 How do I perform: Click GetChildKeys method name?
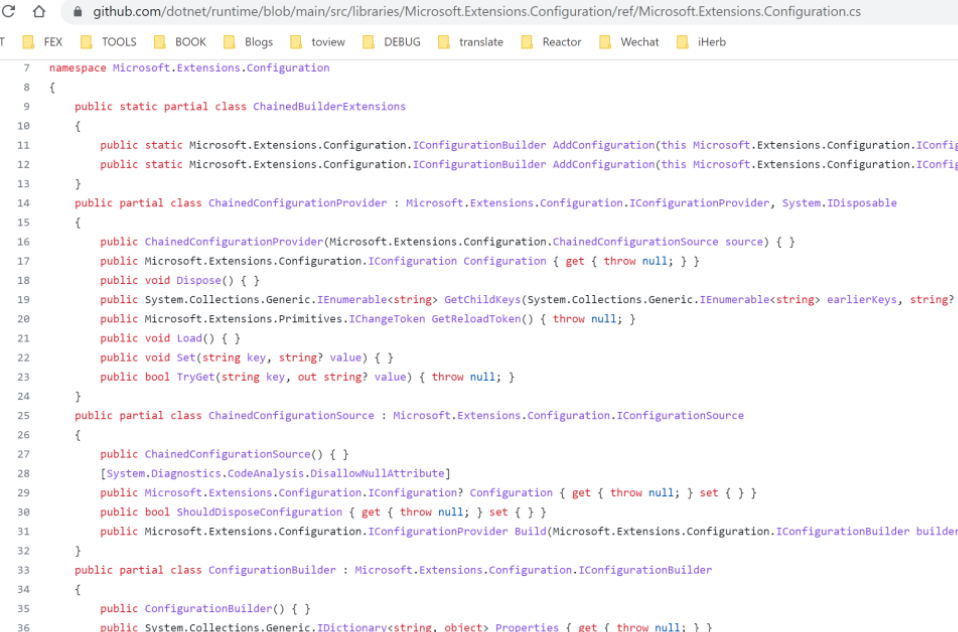pos(482,299)
